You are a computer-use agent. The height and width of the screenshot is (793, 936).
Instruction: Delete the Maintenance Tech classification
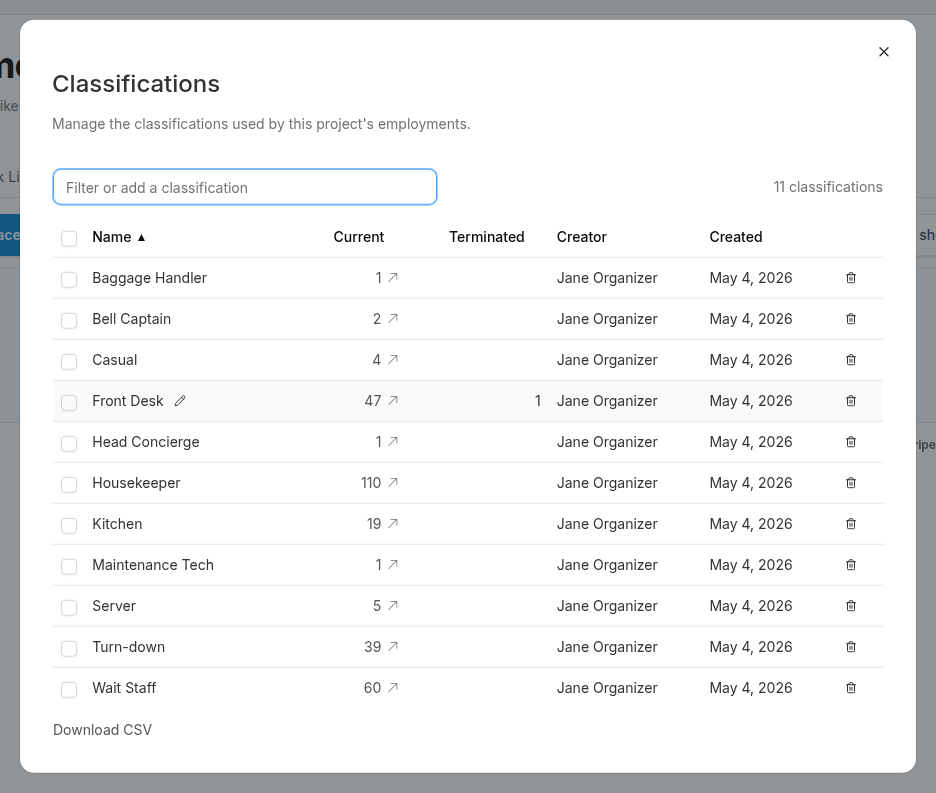click(x=851, y=565)
